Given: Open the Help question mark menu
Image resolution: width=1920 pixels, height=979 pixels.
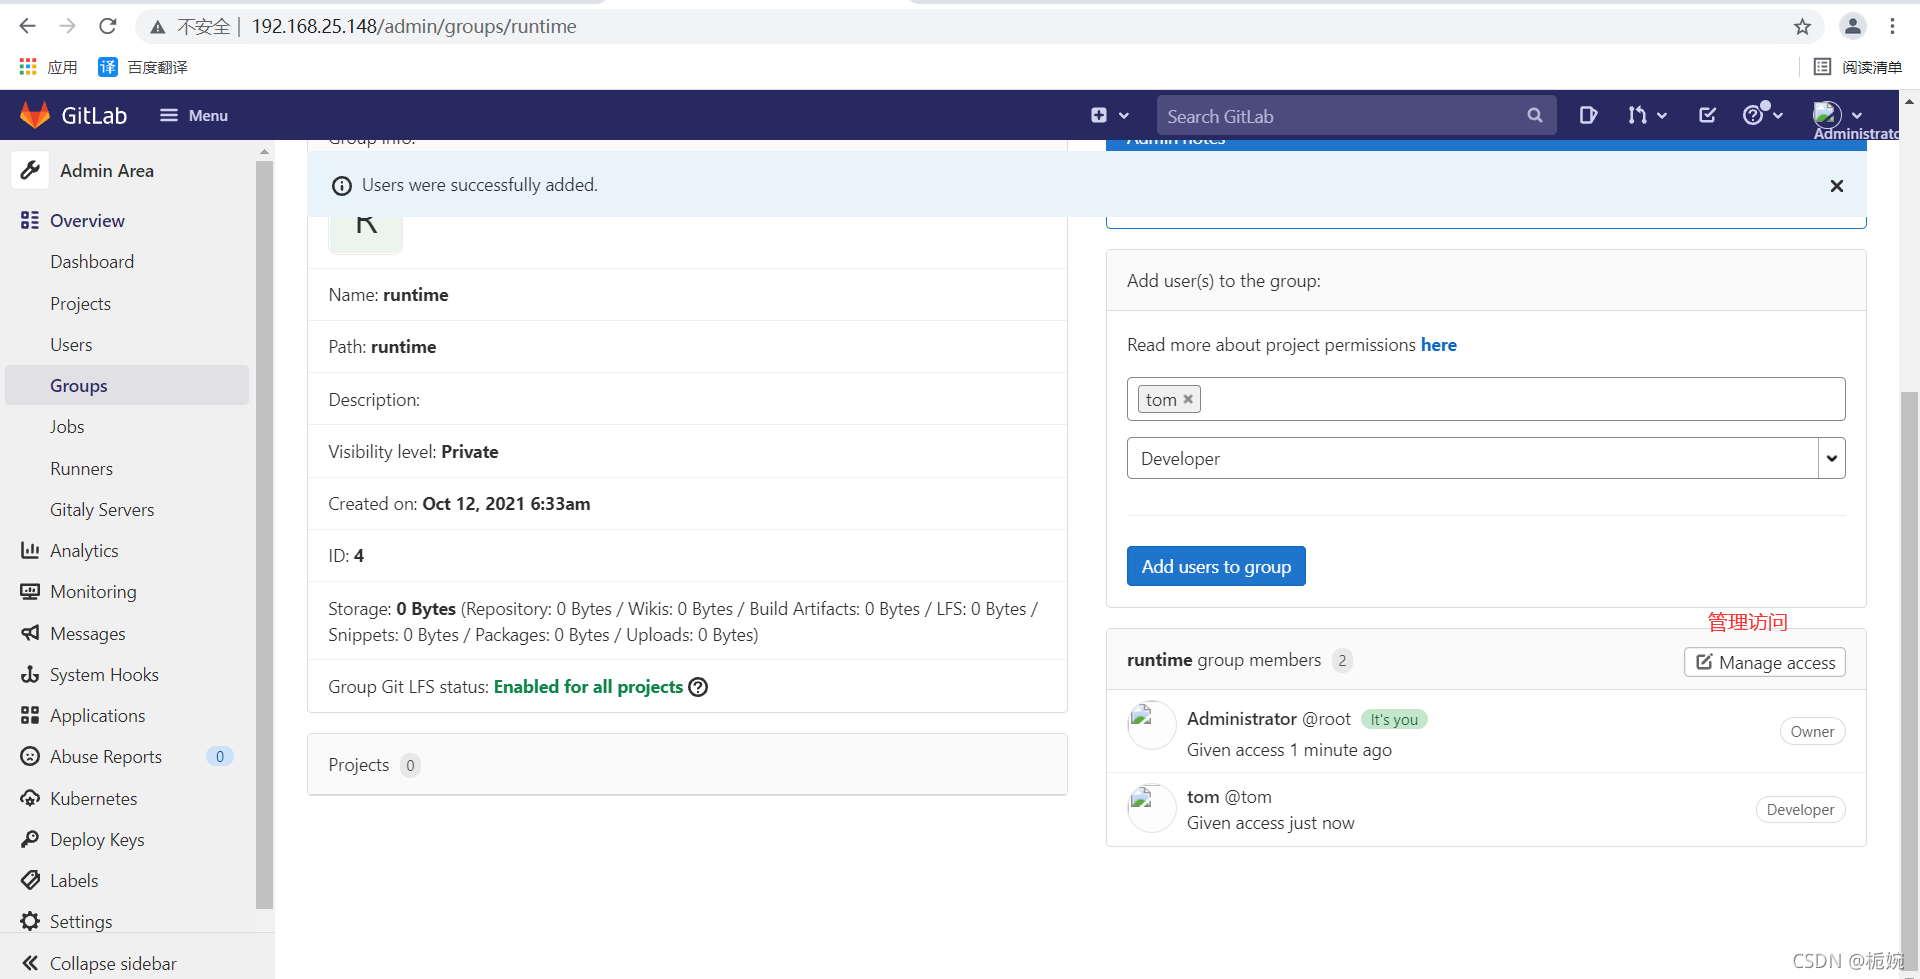Looking at the screenshot, I should (1763, 114).
